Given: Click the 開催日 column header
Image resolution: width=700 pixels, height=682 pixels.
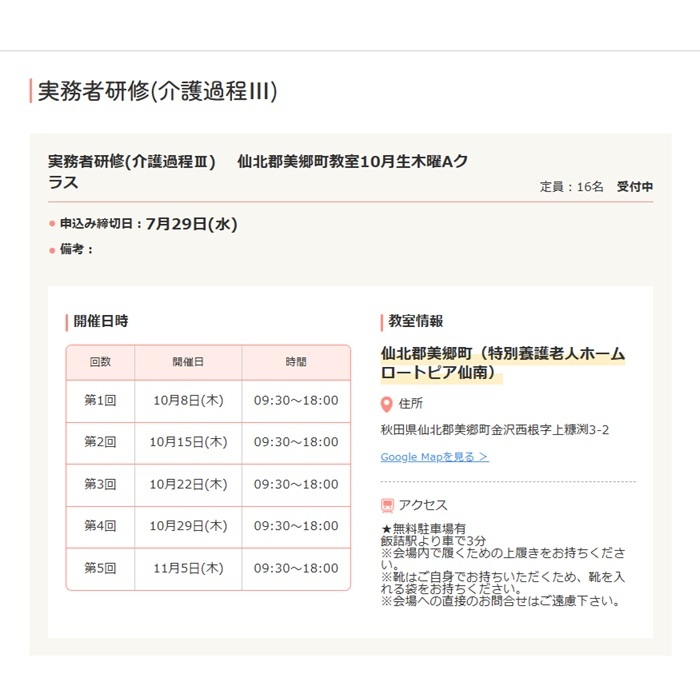Looking at the screenshot, I should [188, 362].
